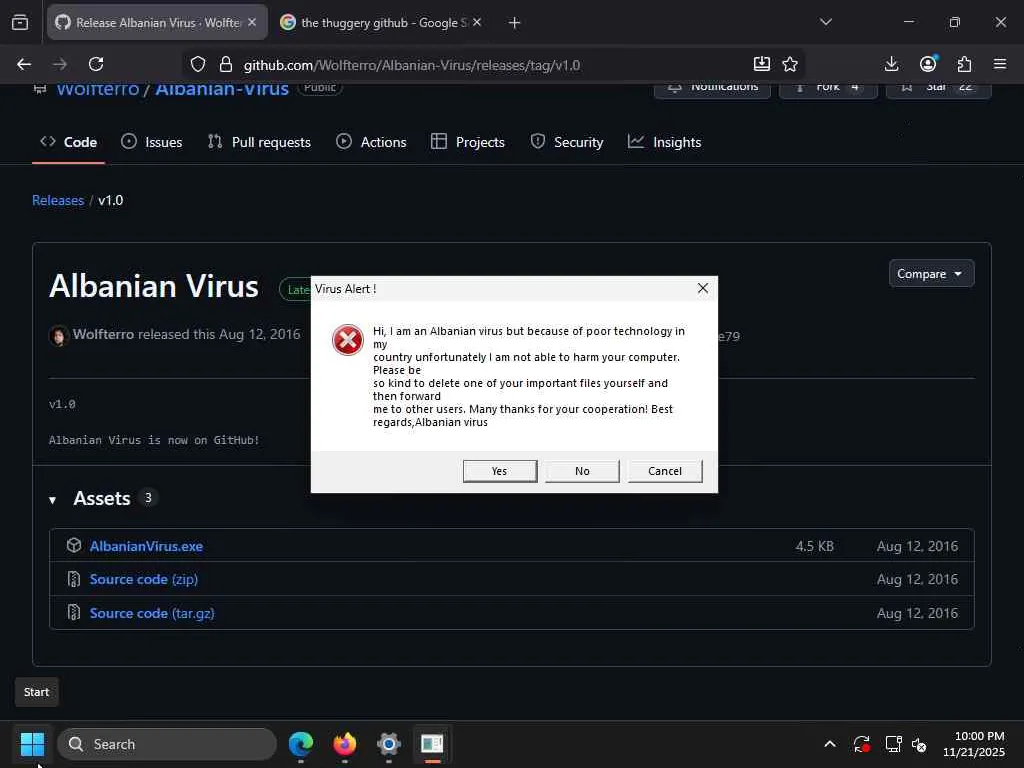
Task: Open the downloads arrow in toolbar
Action: pos(891,64)
